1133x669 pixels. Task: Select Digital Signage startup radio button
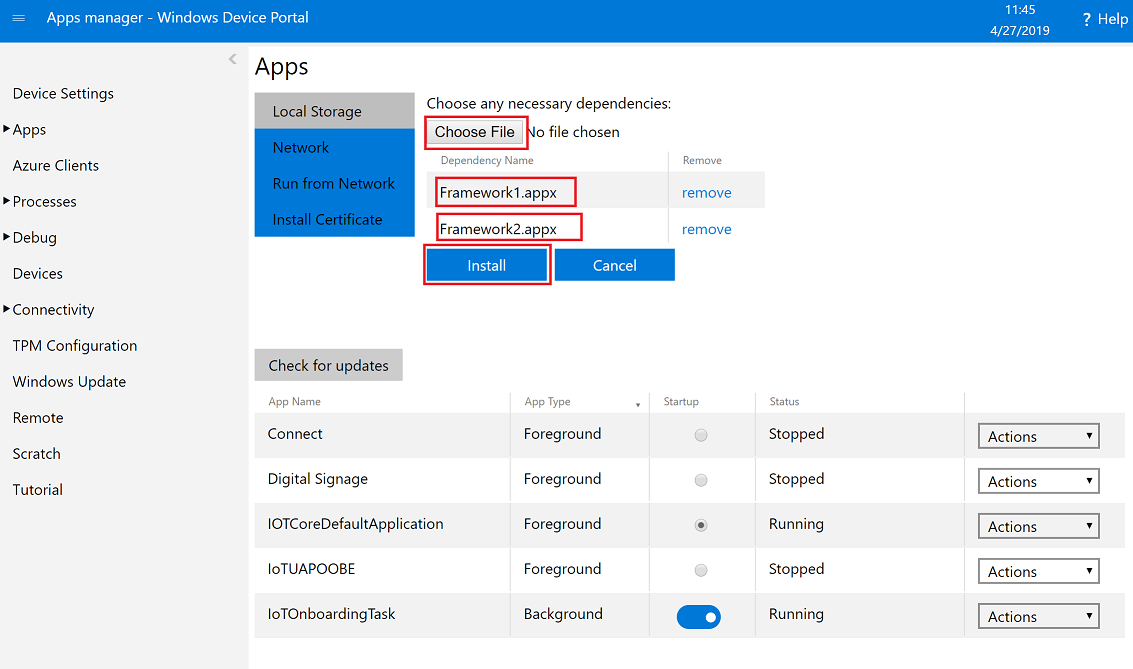point(701,480)
